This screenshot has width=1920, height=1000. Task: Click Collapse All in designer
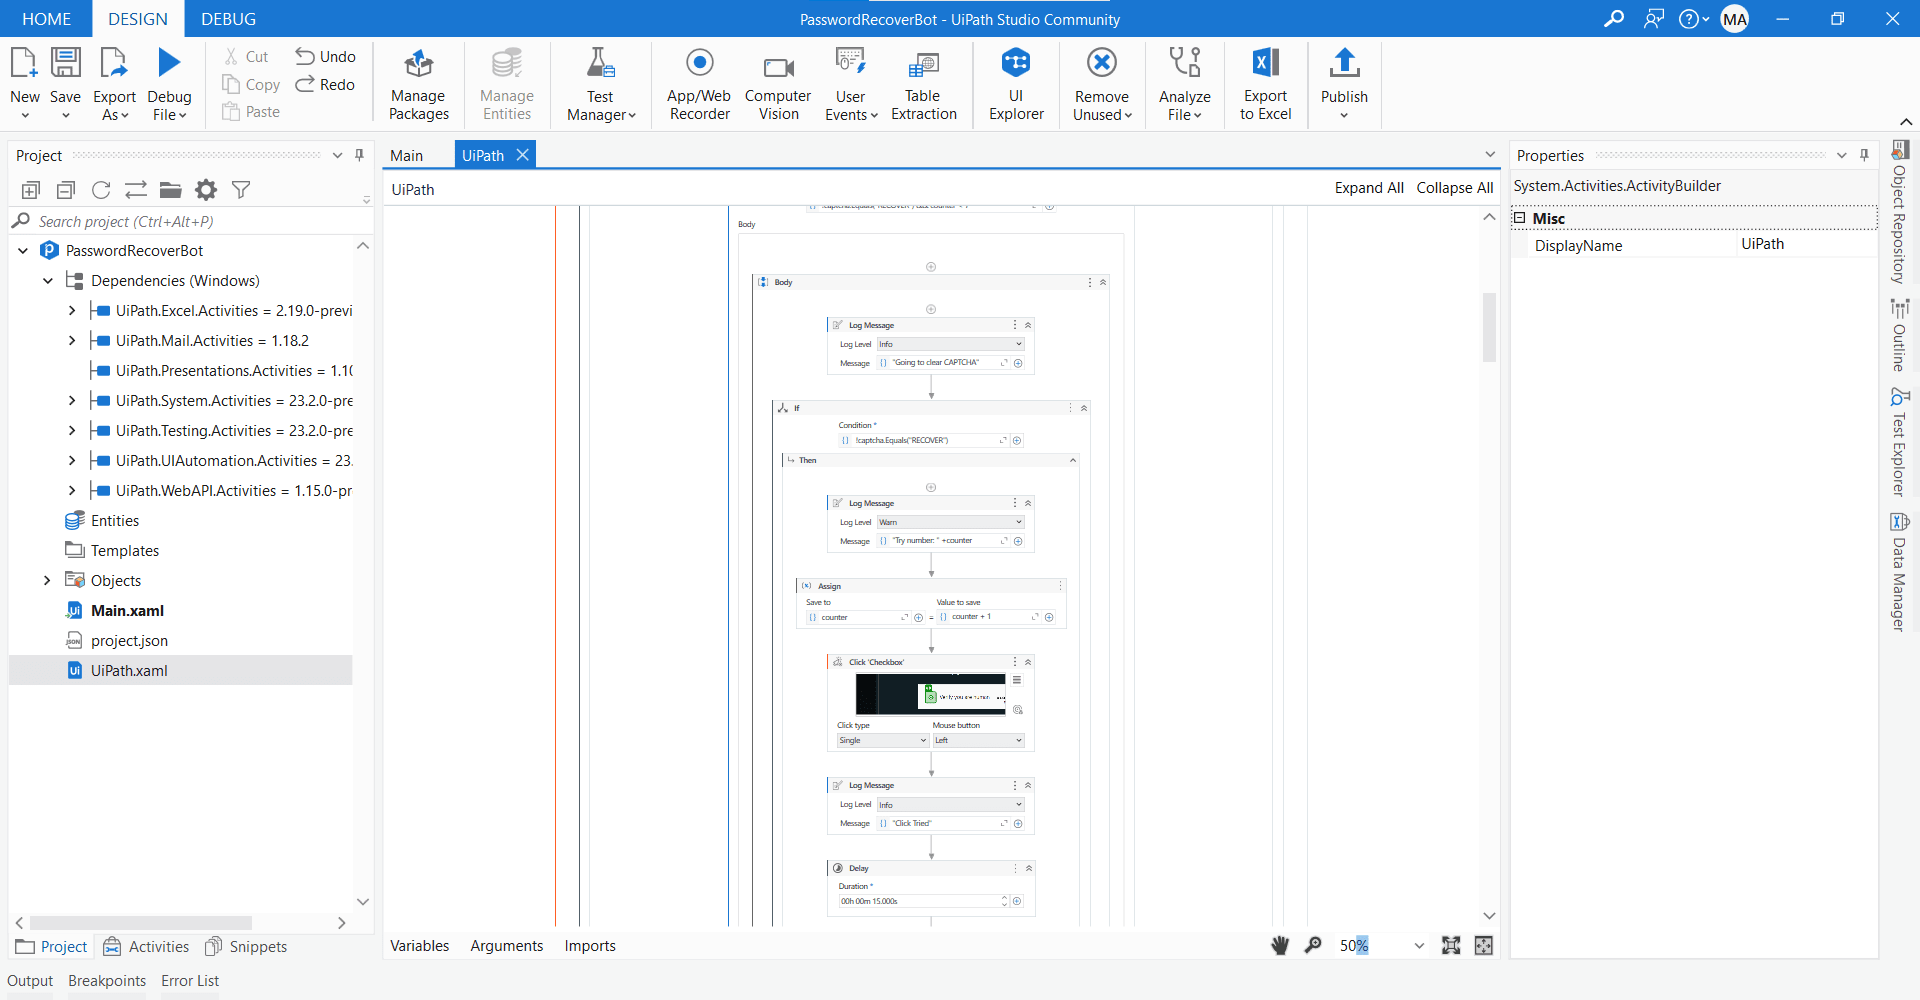coord(1455,188)
